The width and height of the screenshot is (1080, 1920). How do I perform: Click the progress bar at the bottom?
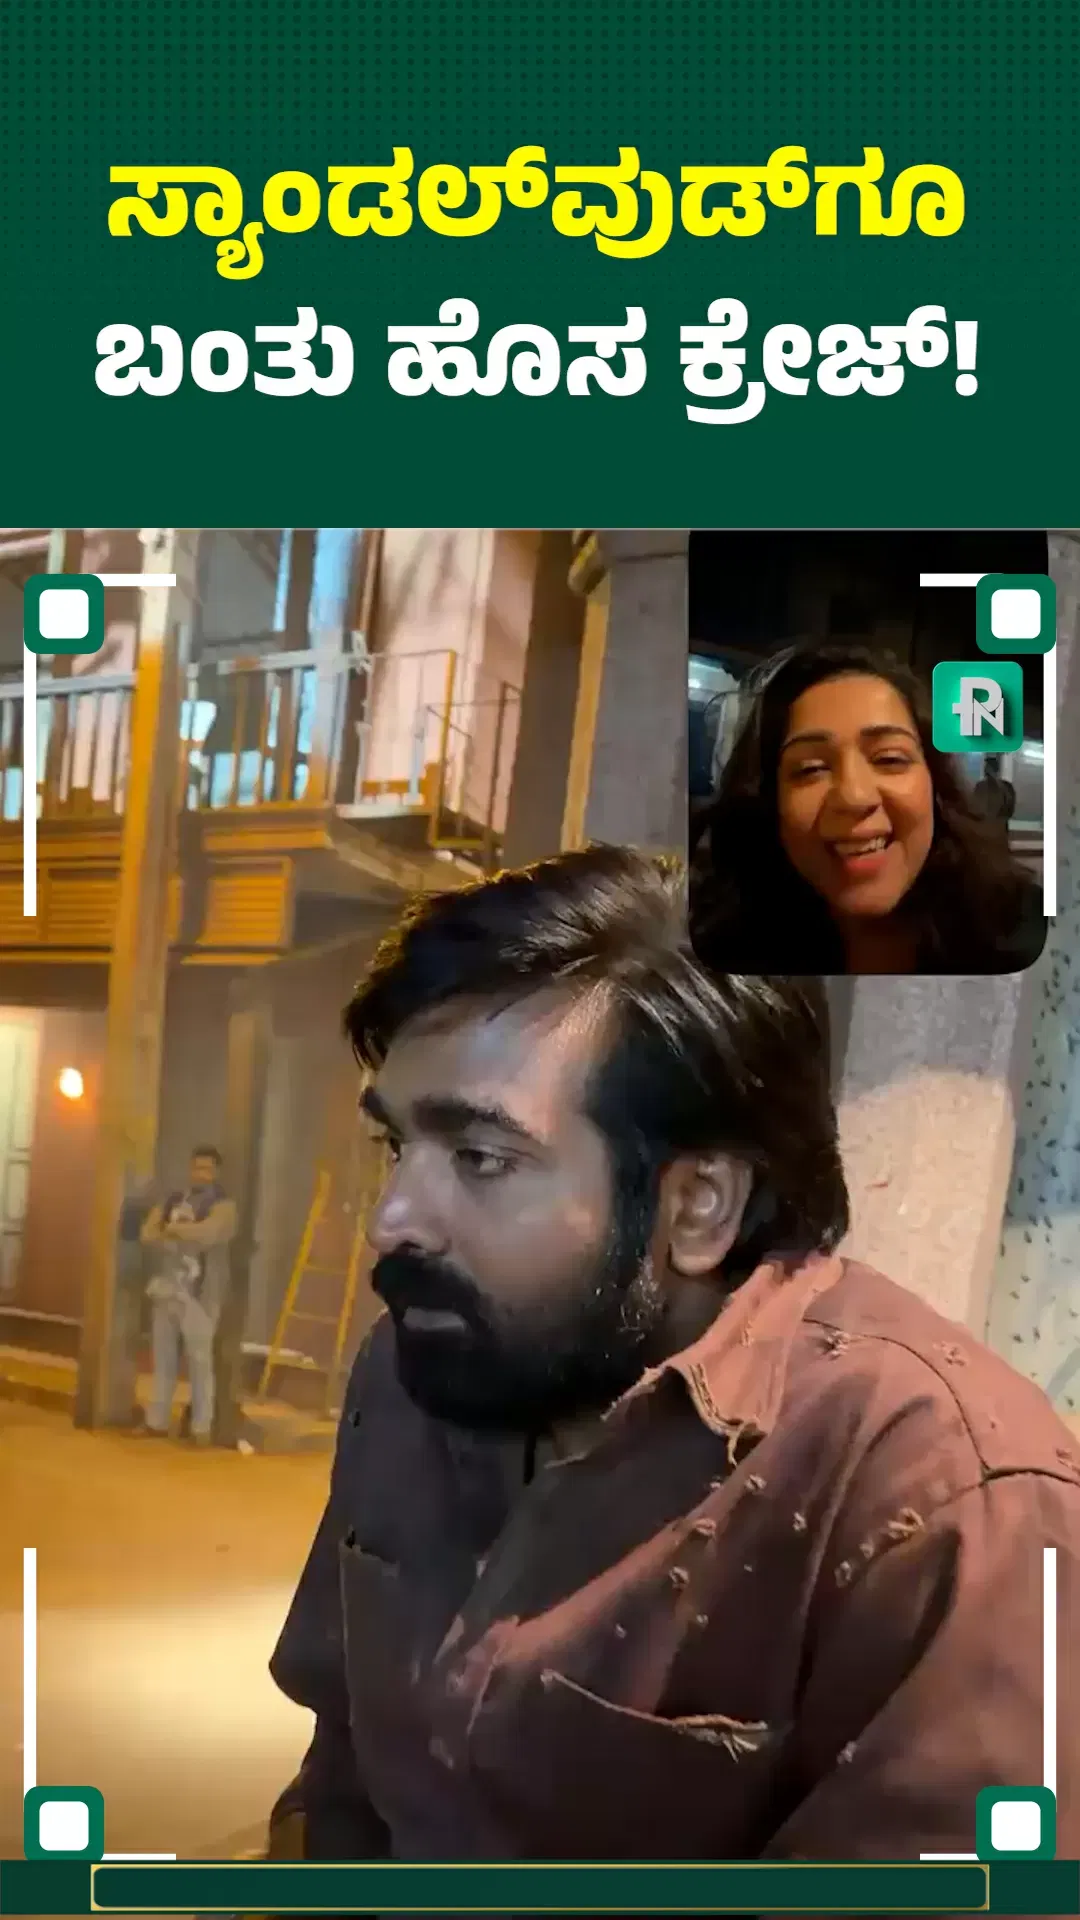click(540, 1887)
